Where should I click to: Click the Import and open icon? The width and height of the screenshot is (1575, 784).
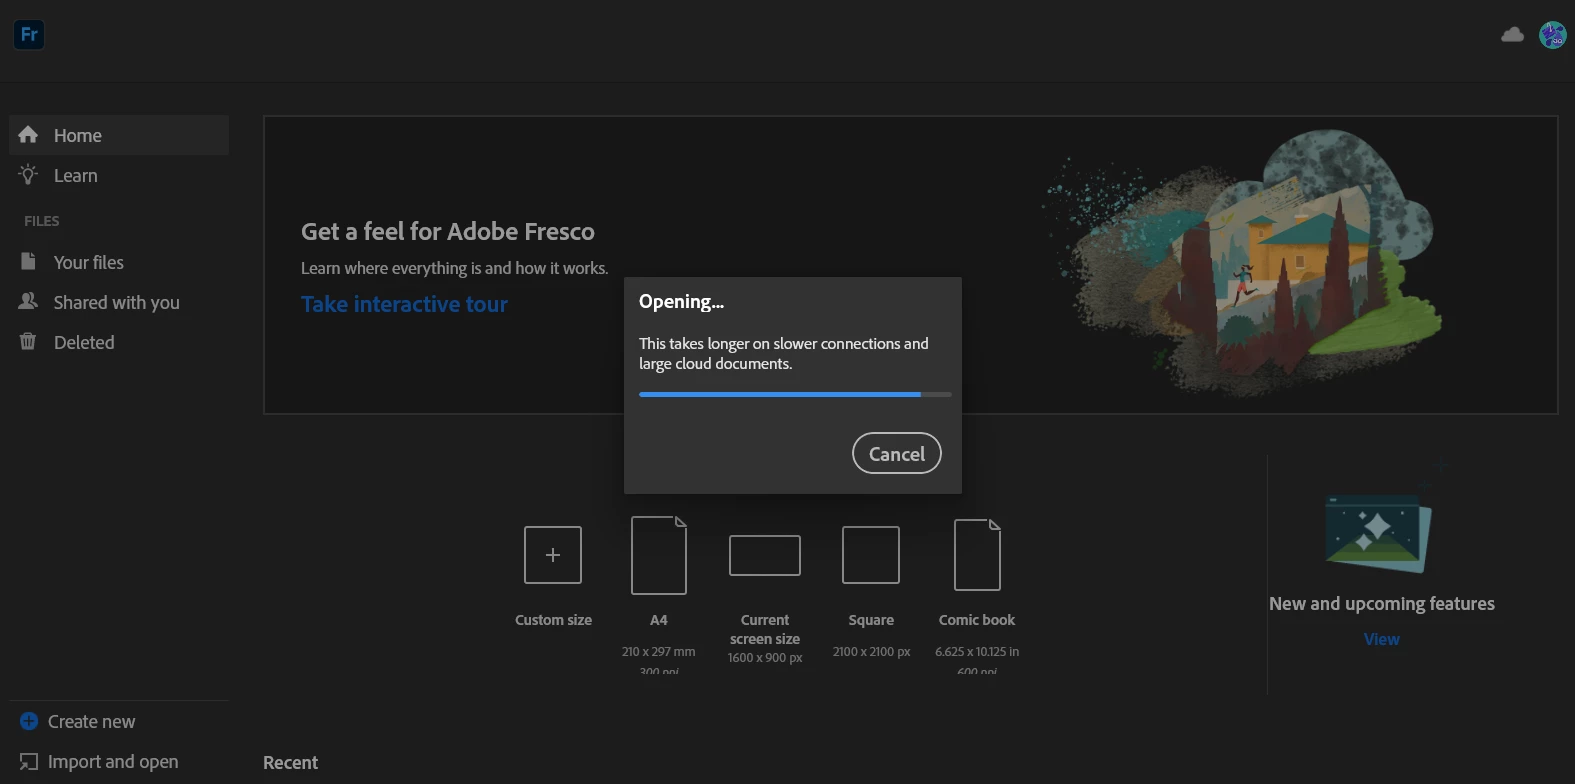tap(29, 761)
